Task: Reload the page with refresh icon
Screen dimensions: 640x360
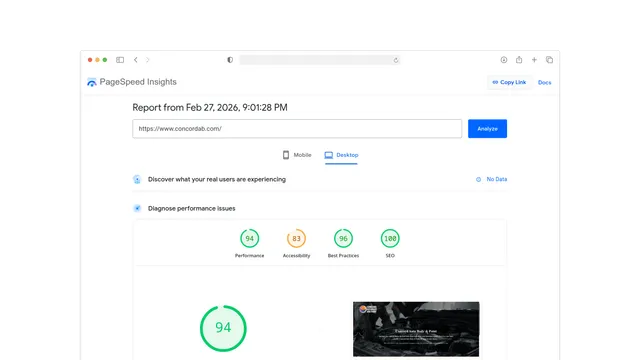Action: coord(396,60)
